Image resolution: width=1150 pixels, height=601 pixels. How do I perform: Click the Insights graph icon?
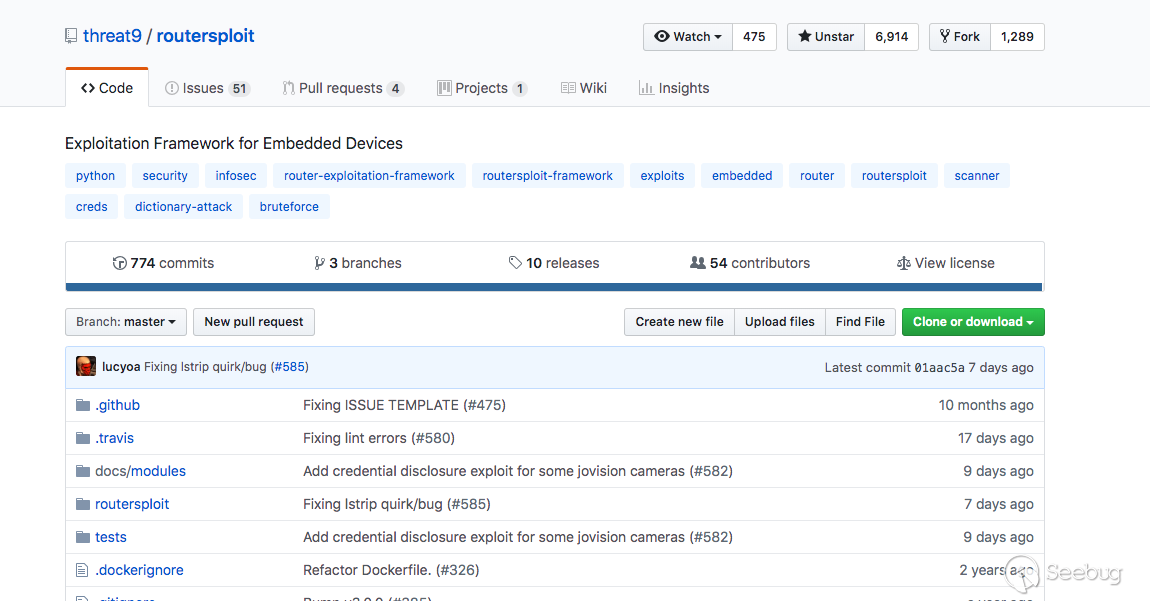coord(646,88)
